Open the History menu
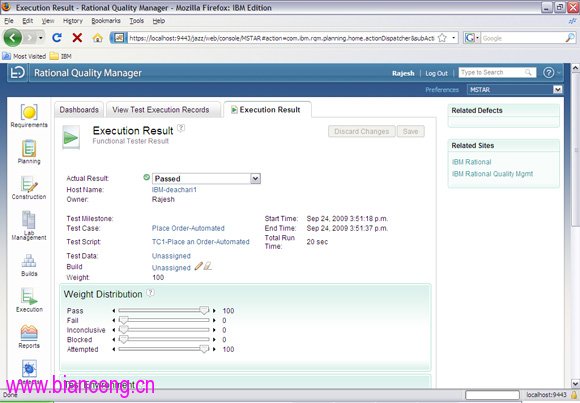The height and width of the screenshot is (403, 580). [72, 21]
